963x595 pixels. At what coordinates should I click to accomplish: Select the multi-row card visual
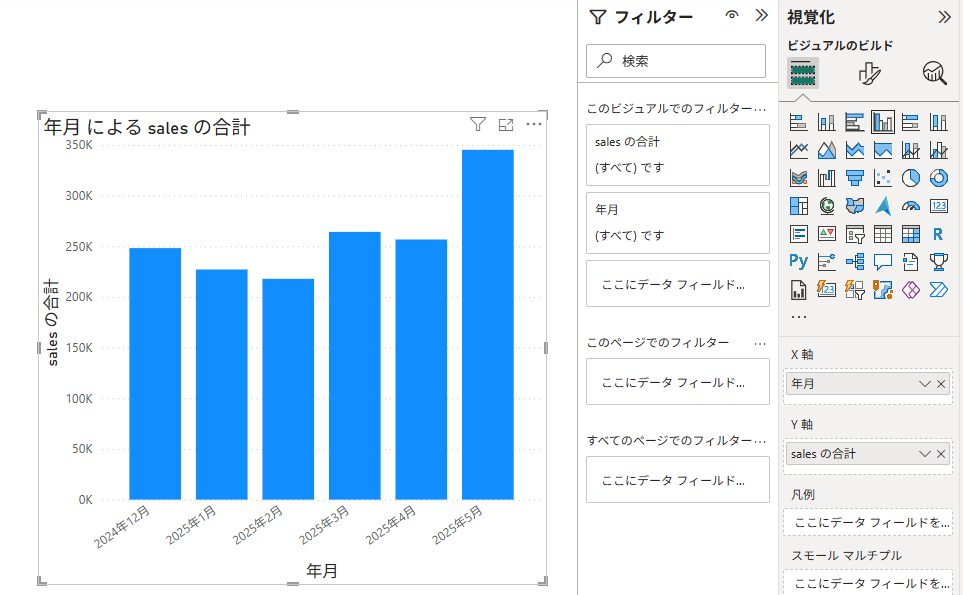point(798,234)
